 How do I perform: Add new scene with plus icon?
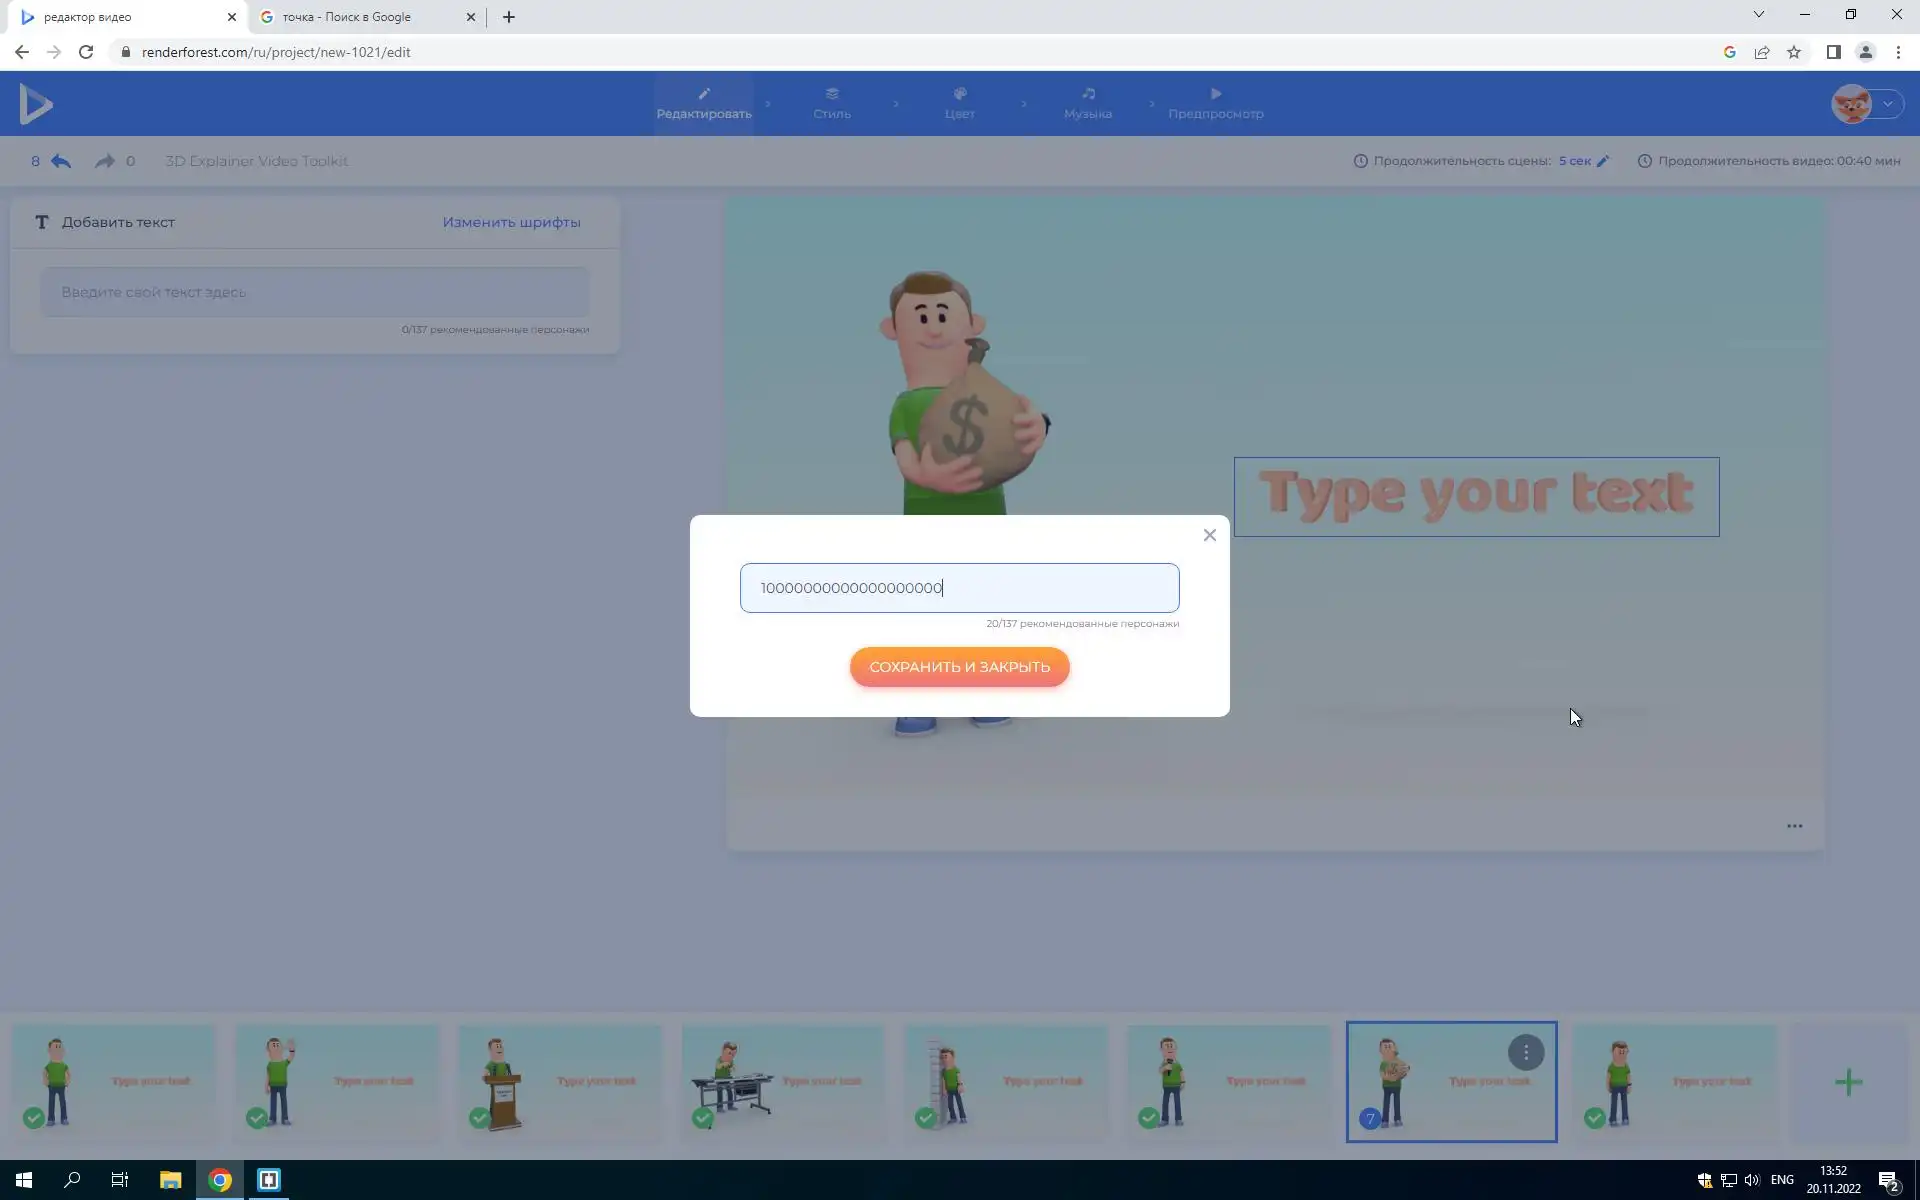[1848, 1082]
